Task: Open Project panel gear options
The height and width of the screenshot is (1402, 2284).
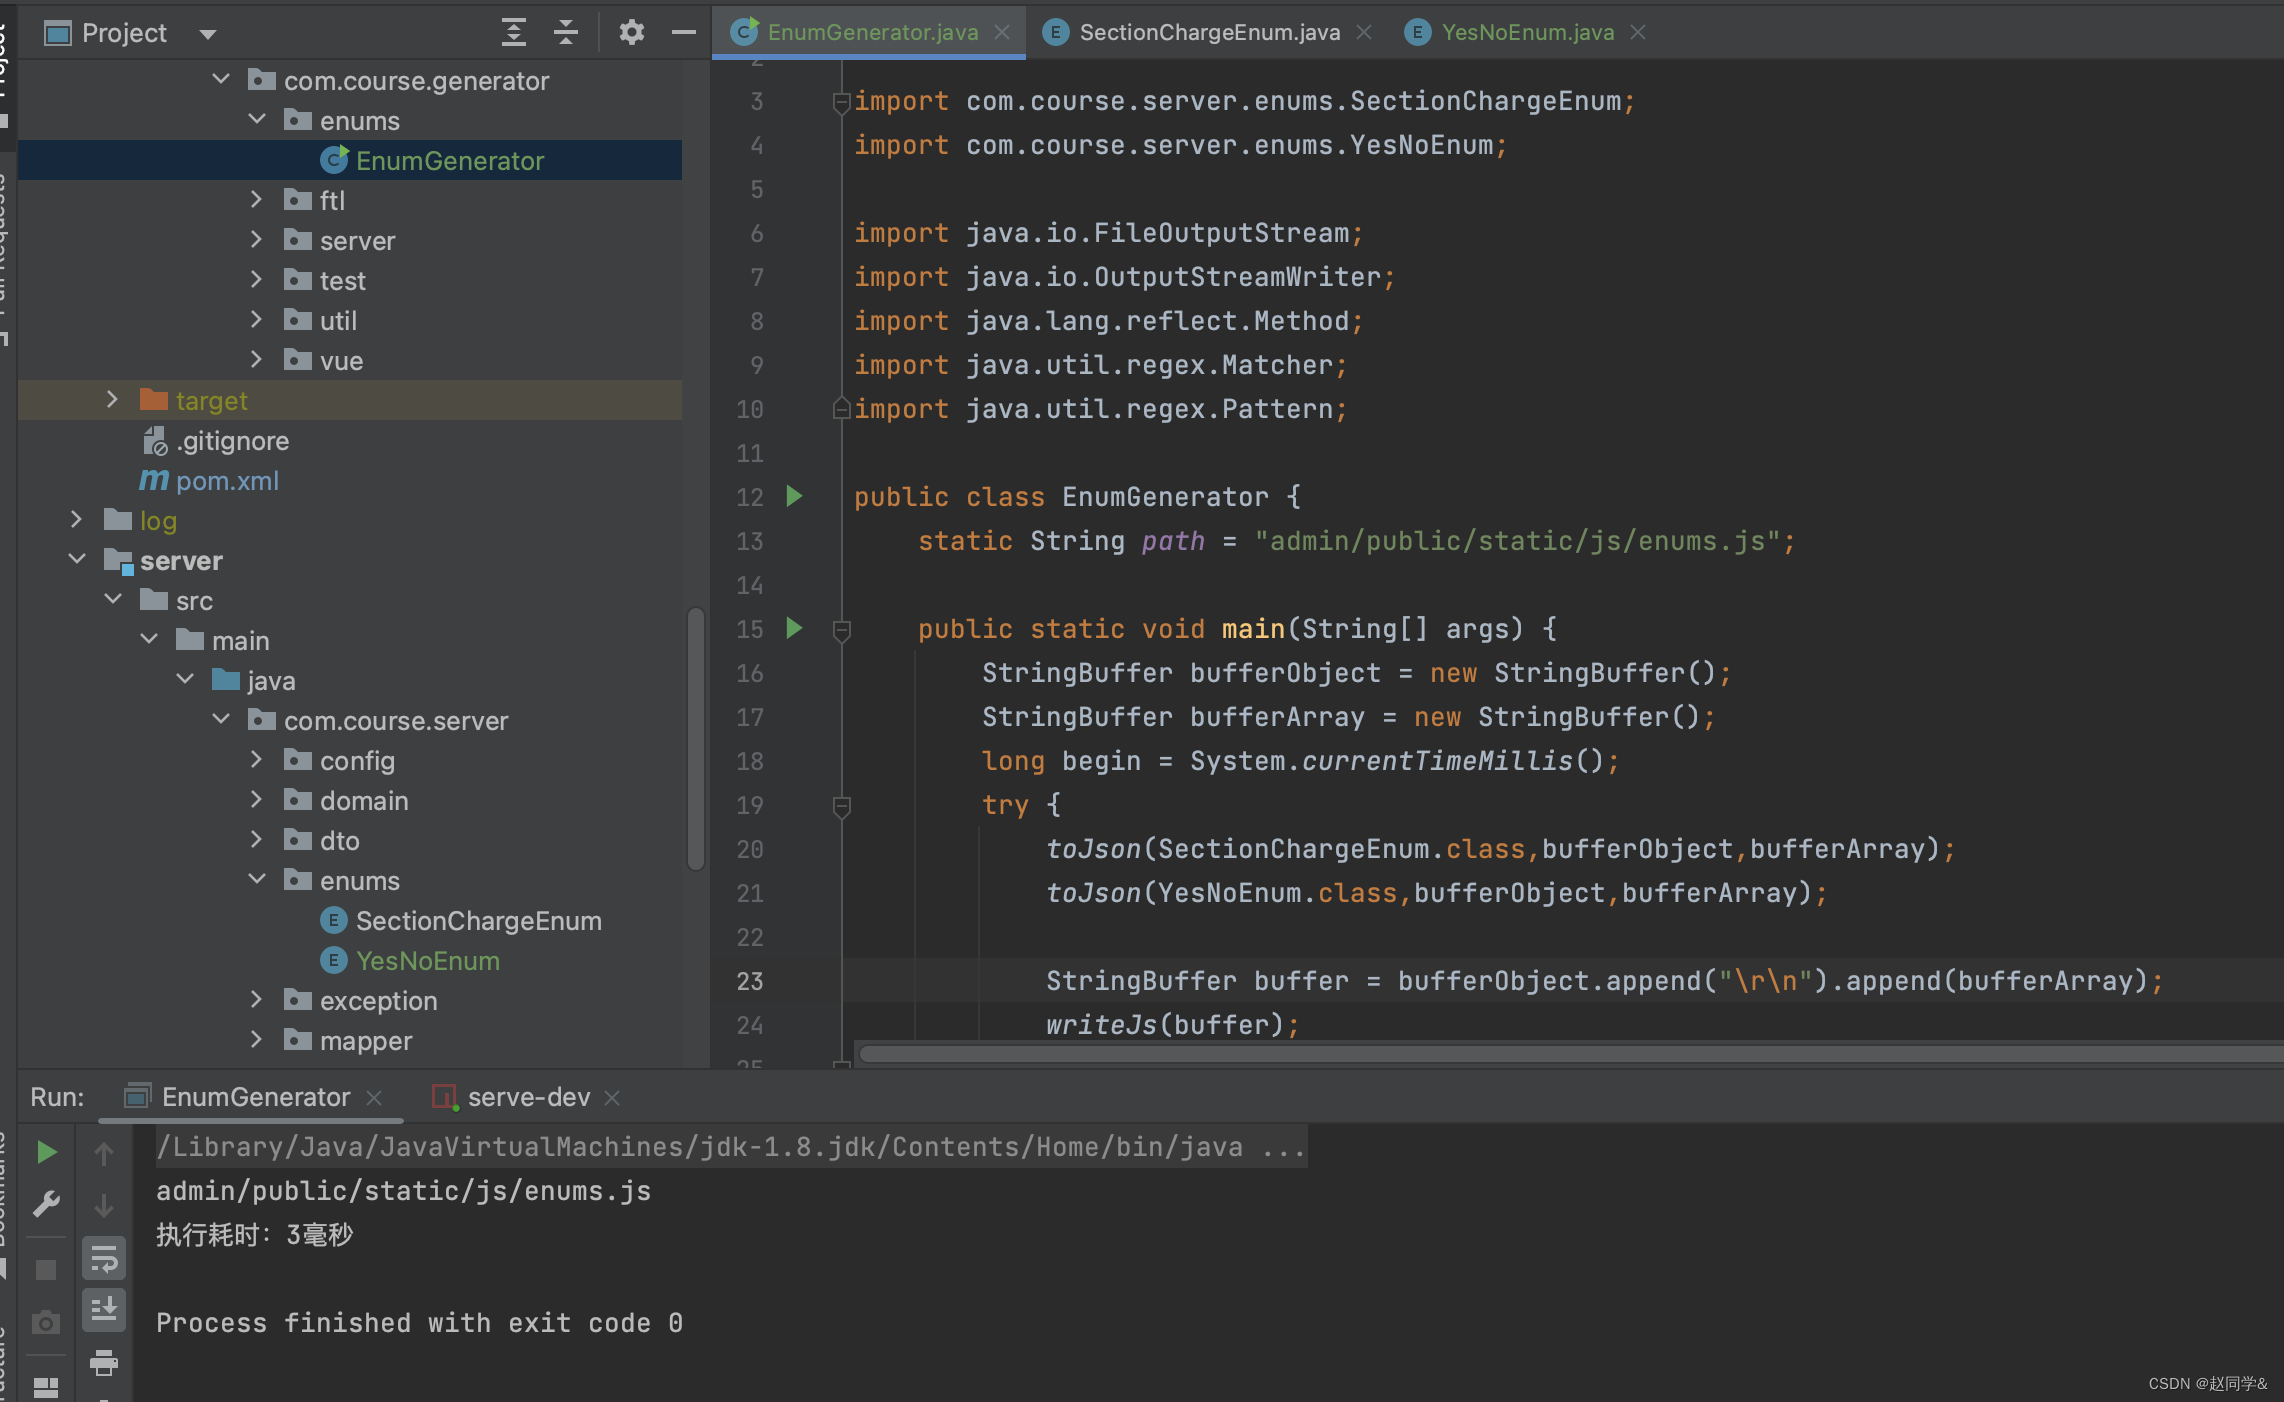Action: coord(631,33)
